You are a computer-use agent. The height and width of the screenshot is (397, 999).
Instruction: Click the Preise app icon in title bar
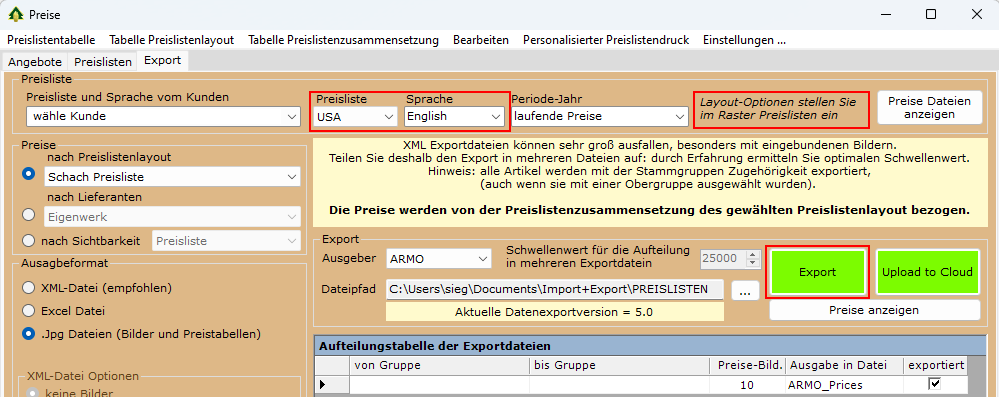pyautogui.click(x=15, y=14)
